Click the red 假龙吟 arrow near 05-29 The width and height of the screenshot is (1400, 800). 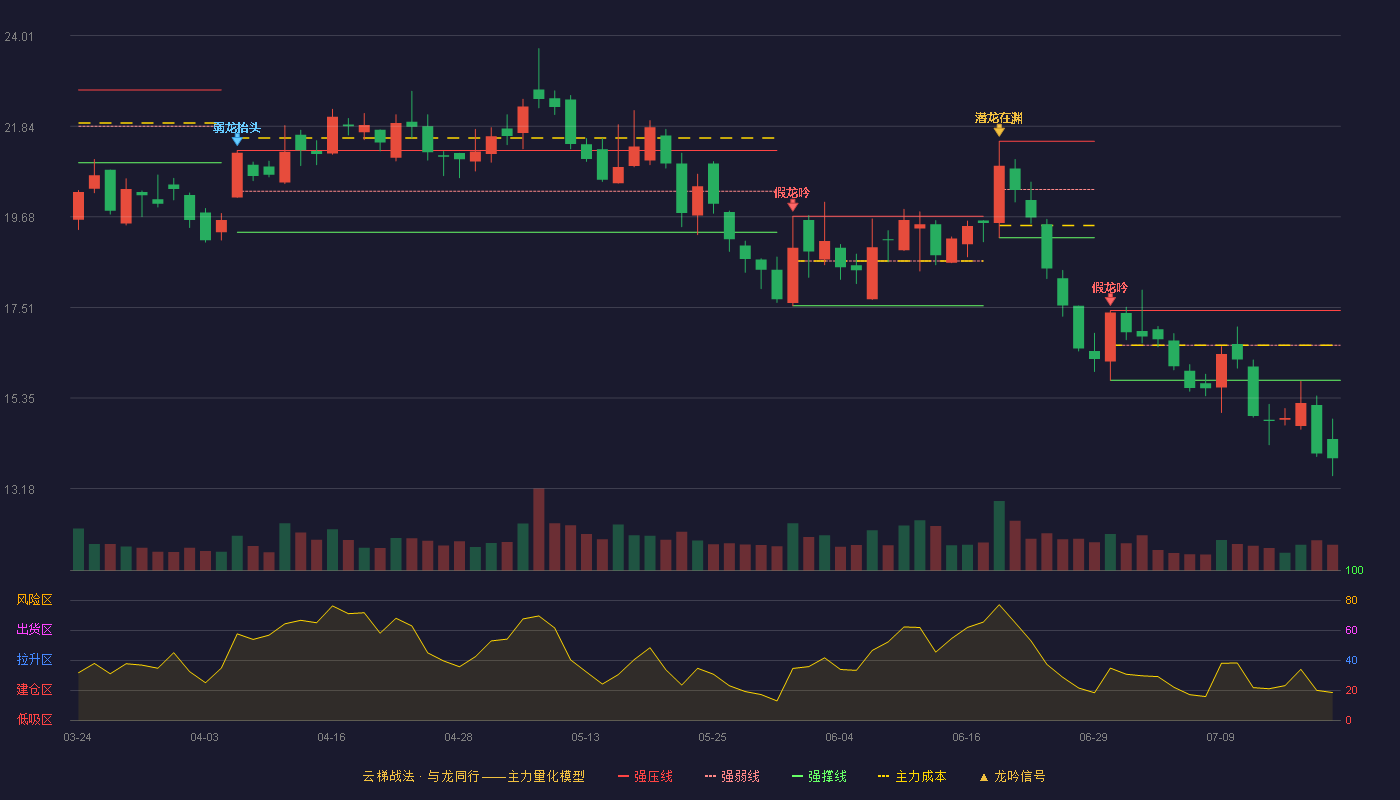click(793, 205)
